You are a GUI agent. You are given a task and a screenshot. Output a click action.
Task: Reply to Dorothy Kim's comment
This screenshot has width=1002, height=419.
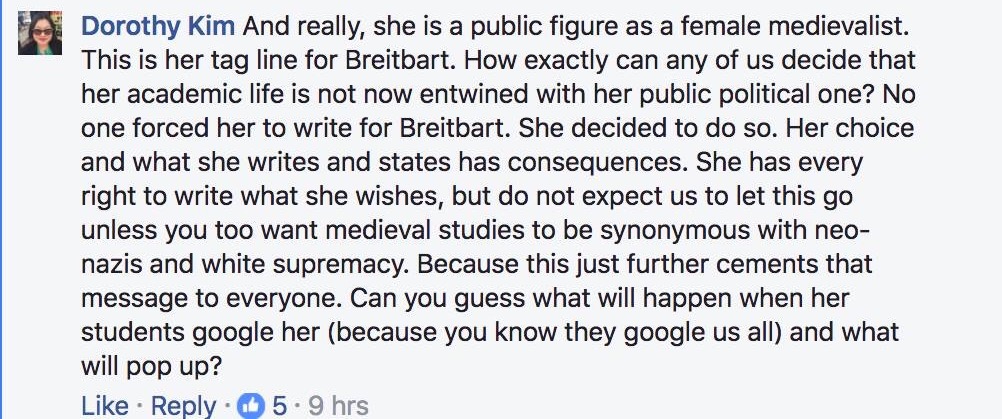pos(183,406)
